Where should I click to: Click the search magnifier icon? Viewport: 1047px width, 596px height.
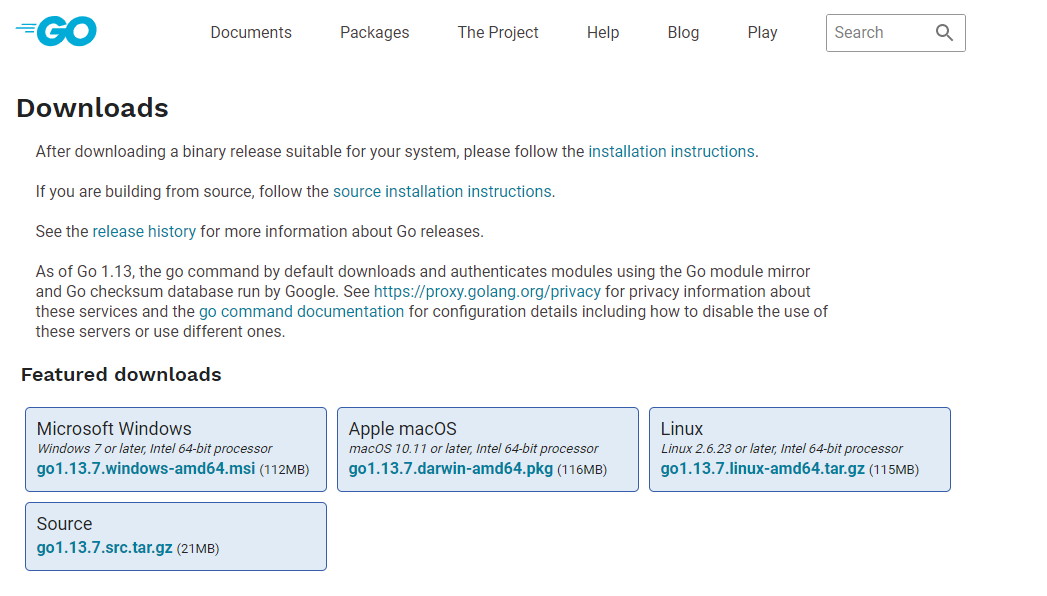pos(944,33)
